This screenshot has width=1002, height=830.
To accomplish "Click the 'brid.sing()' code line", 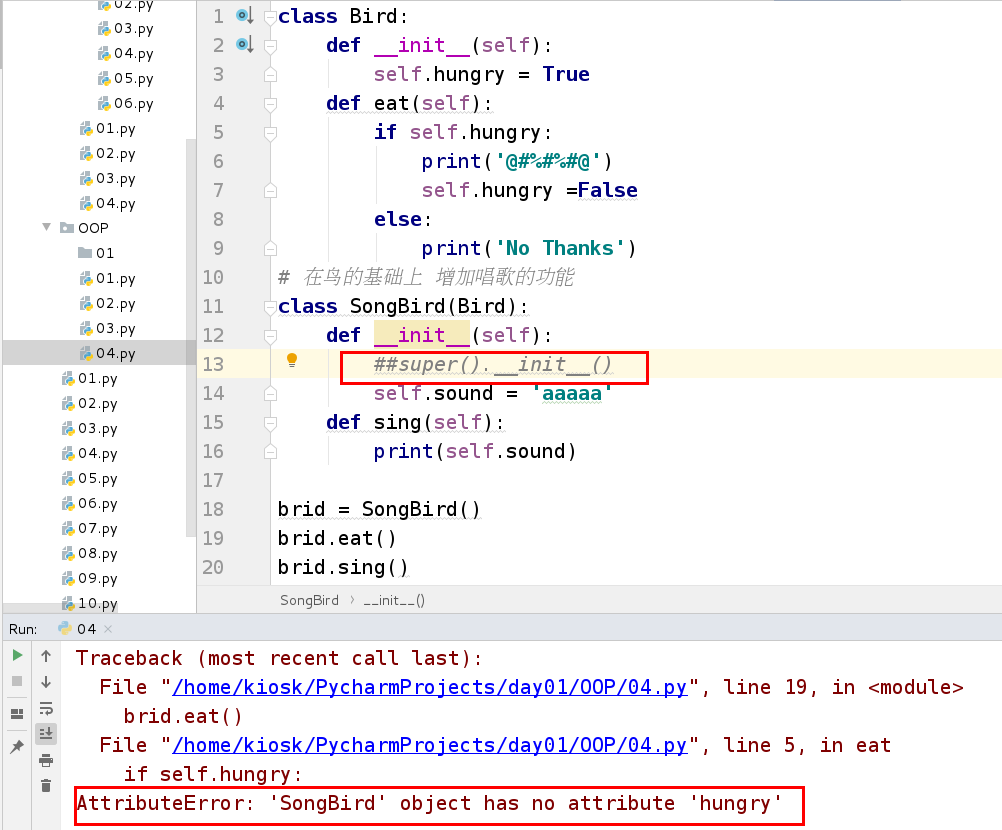I will 343,567.
